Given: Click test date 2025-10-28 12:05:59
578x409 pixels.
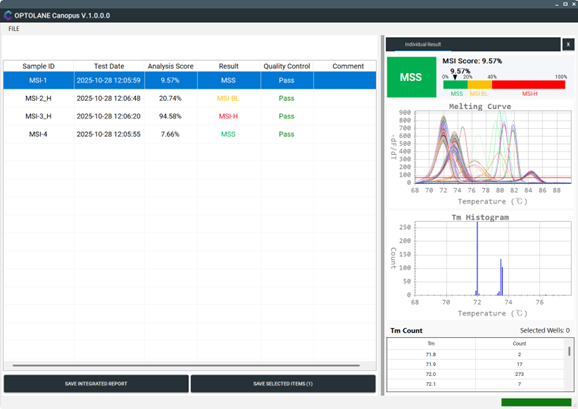Looking at the screenshot, I should 108,80.
